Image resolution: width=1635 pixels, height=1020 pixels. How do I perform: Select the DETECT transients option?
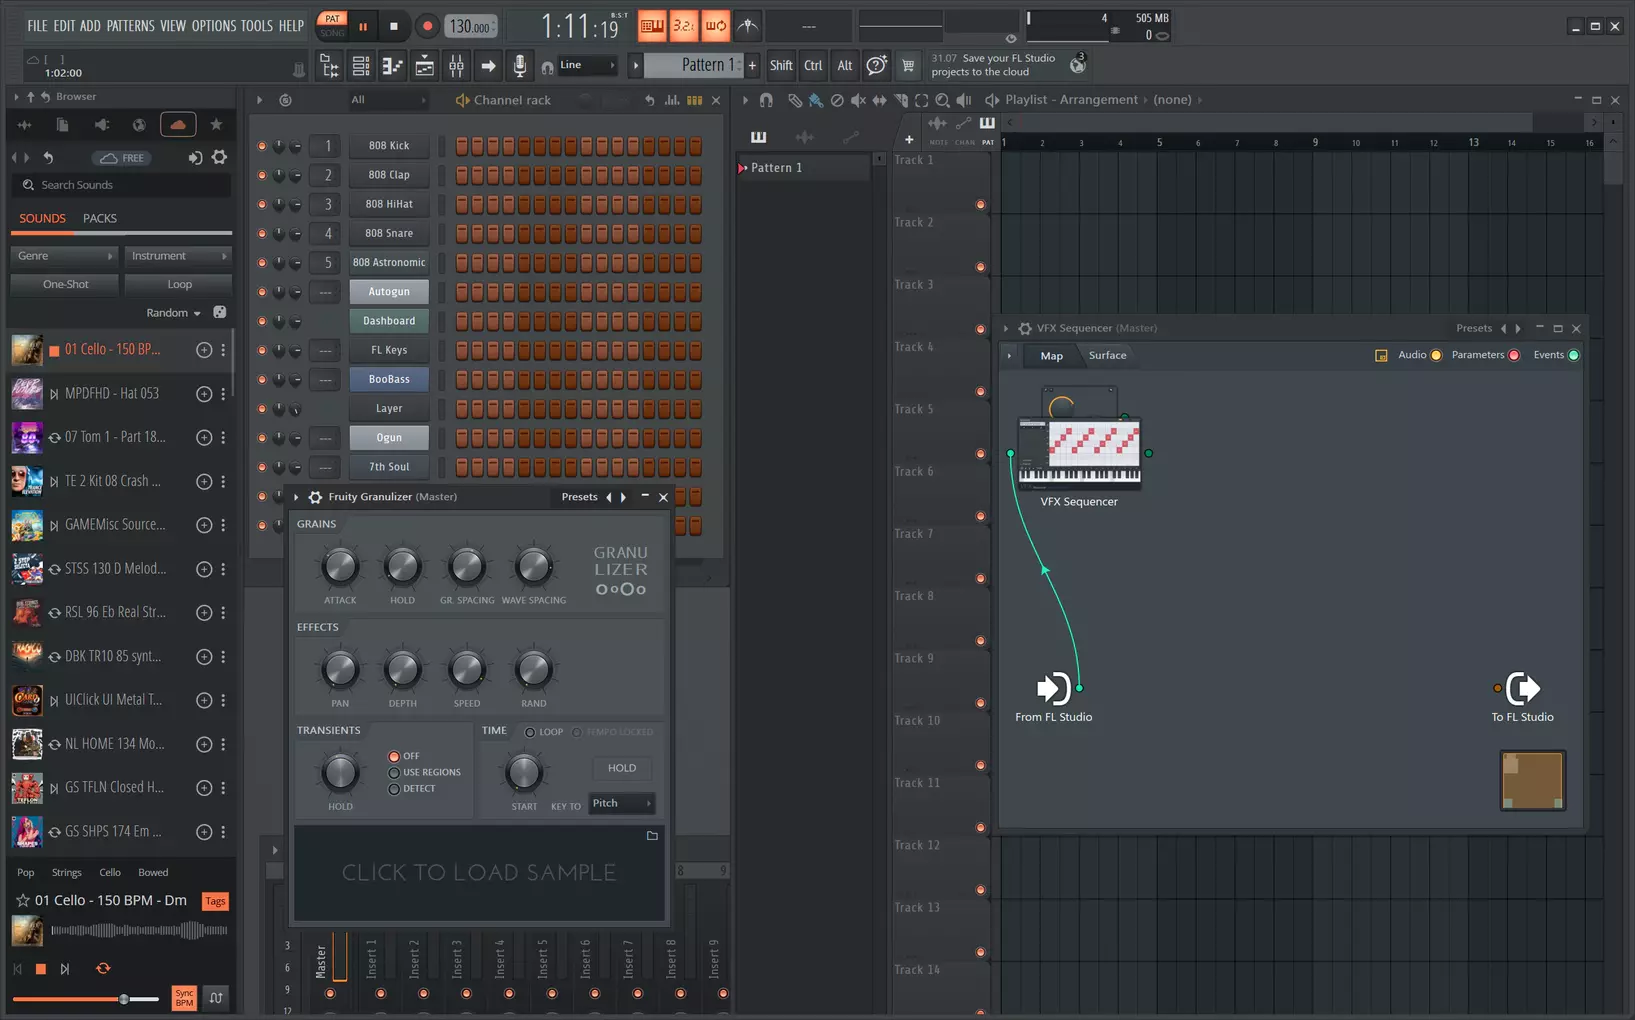(394, 789)
